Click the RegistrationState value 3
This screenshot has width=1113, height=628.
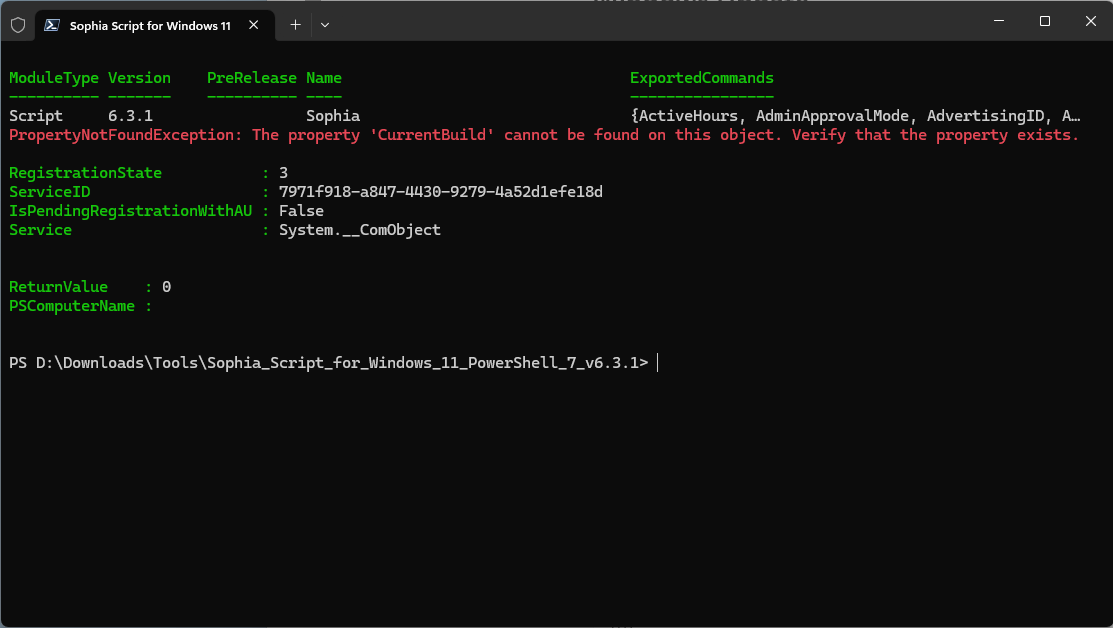coord(282,172)
